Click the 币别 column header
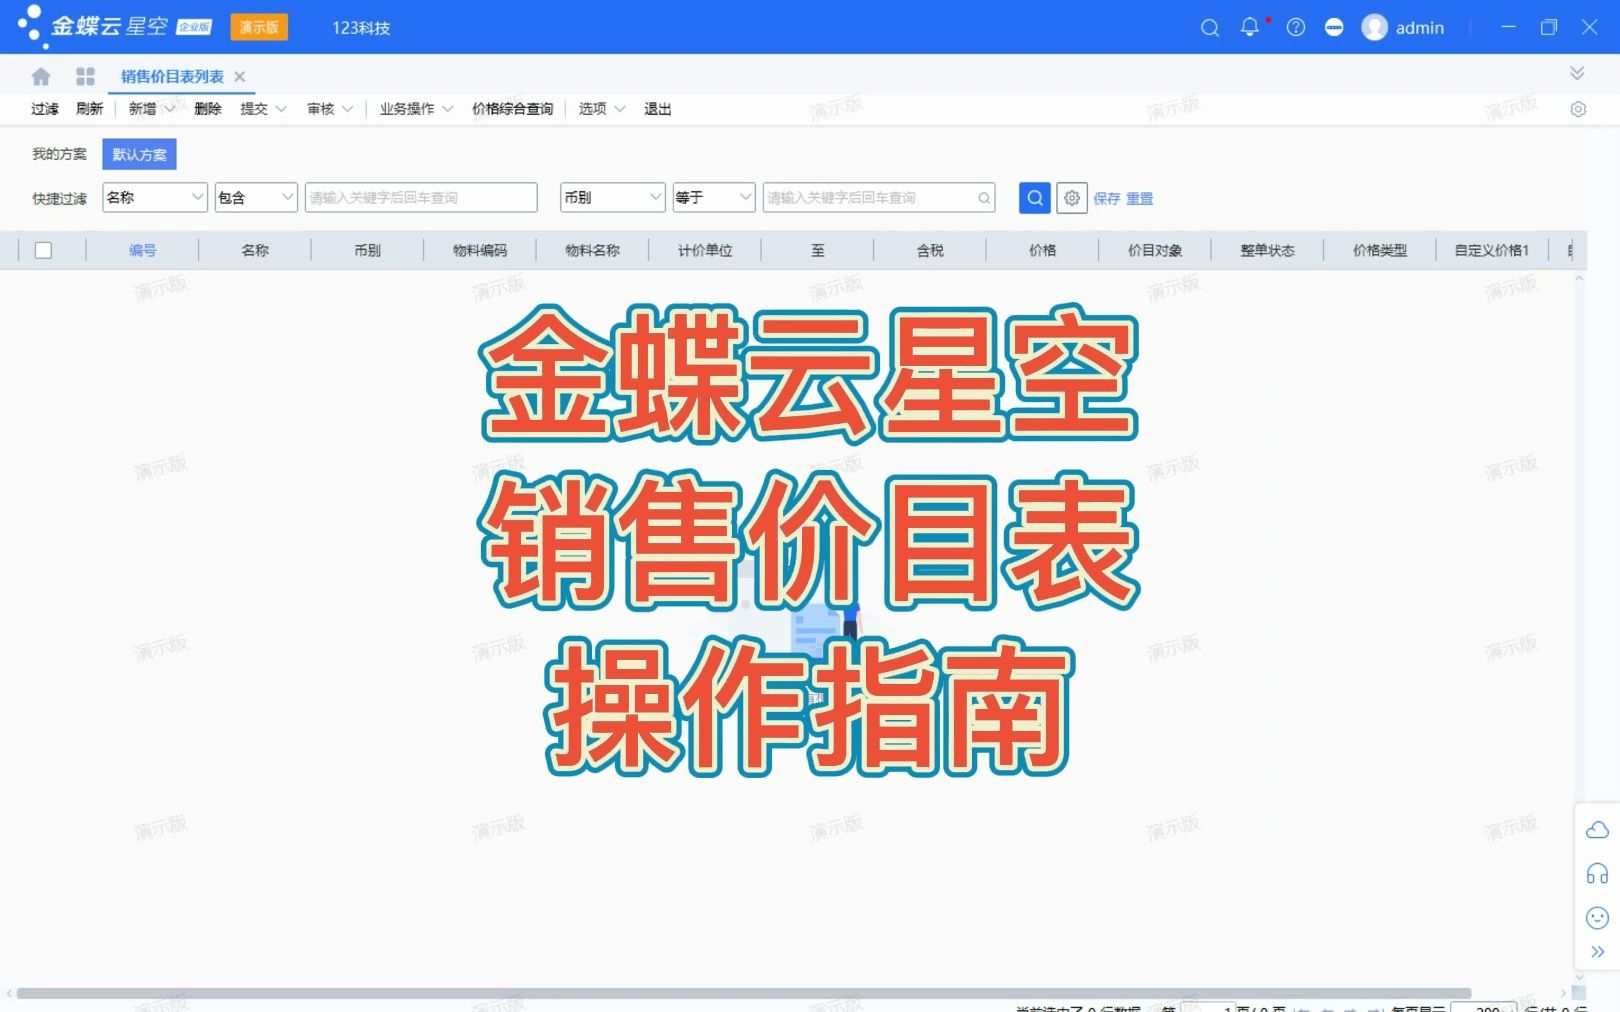Image resolution: width=1620 pixels, height=1012 pixels. click(x=368, y=250)
